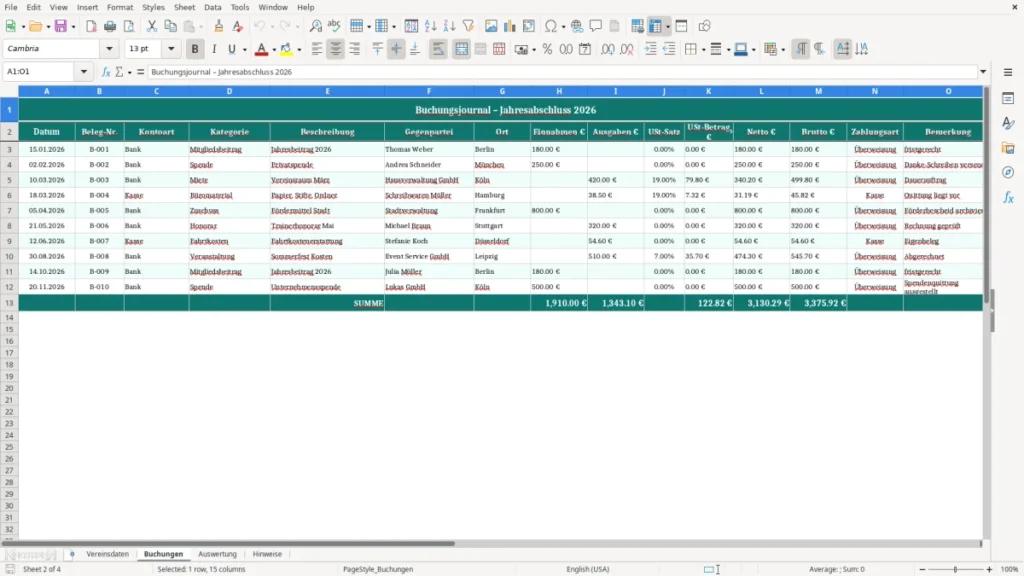Insert hyperlink icon
The image size is (1024, 576).
coord(577,26)
